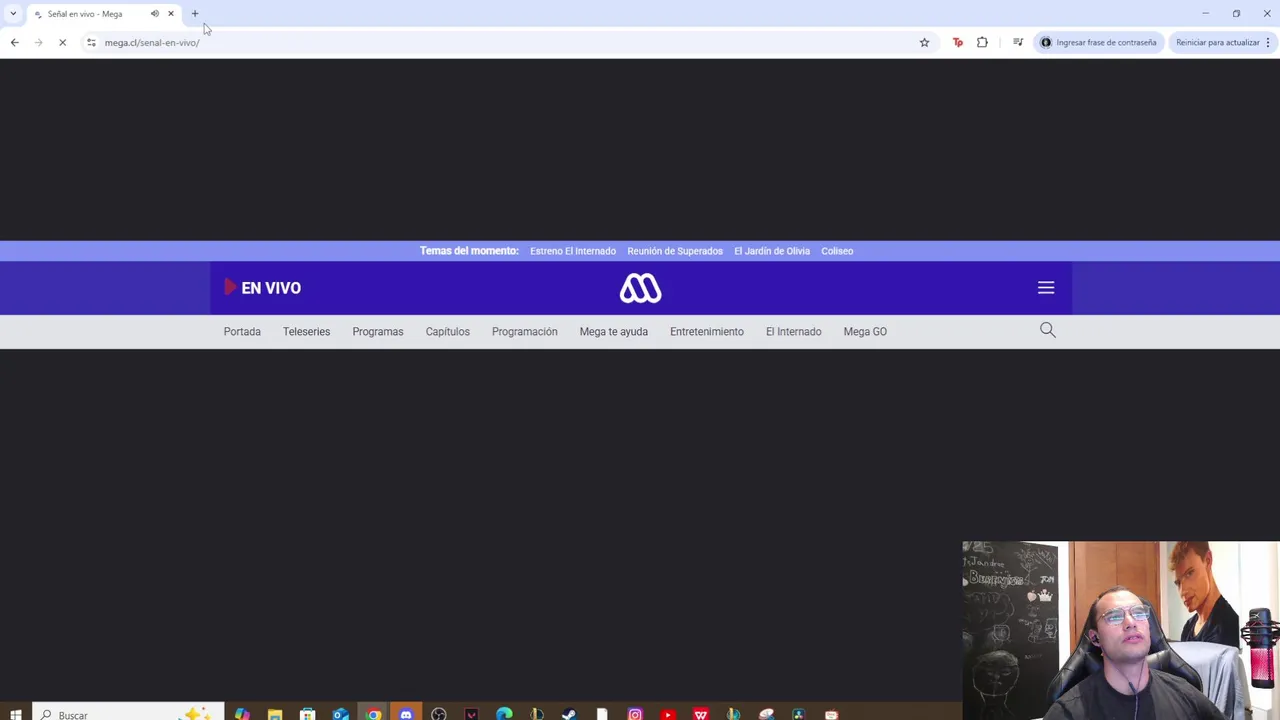Open Instagram from the taskbar
This screenshot has width=1280, height=720.
click(635, 714)
